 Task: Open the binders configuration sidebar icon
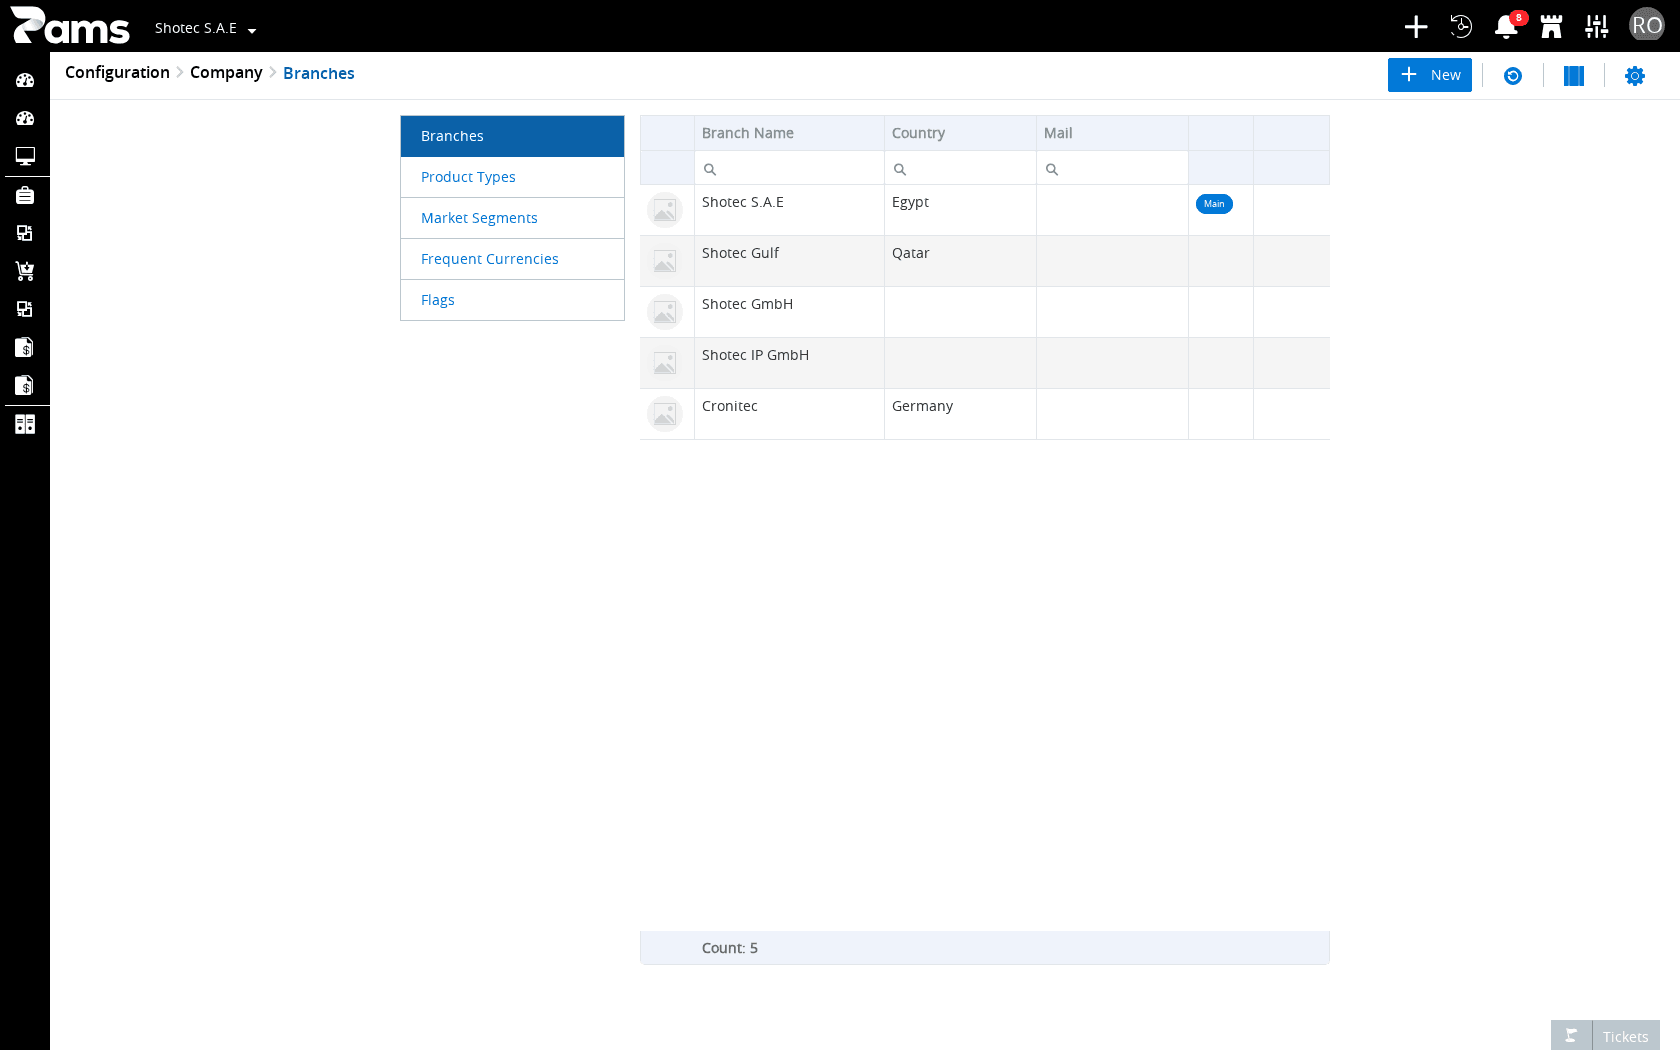click(25, 424)
